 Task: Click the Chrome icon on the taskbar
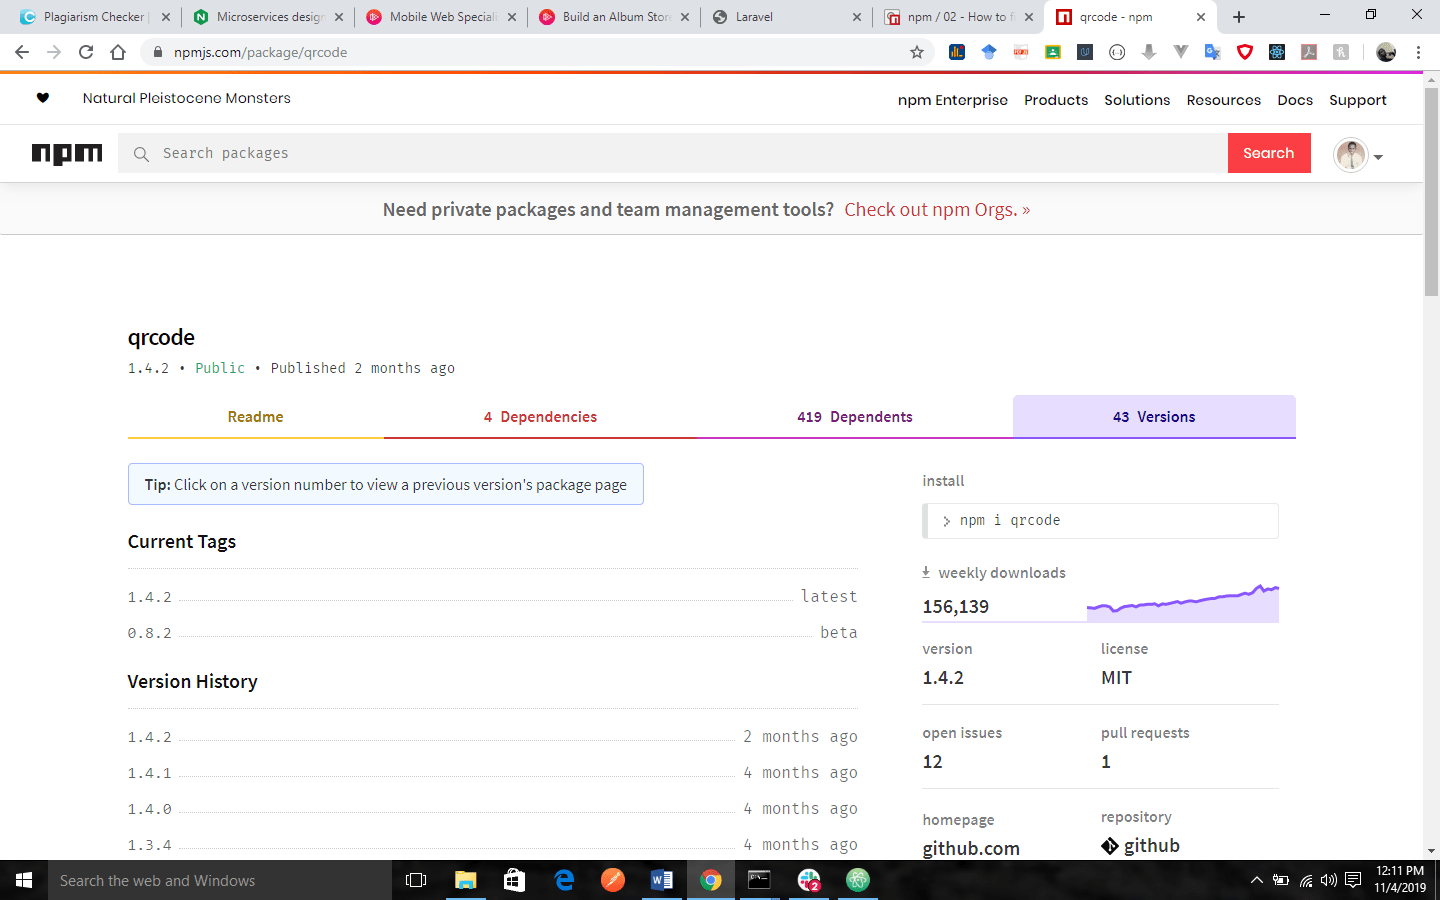(710, 880)
